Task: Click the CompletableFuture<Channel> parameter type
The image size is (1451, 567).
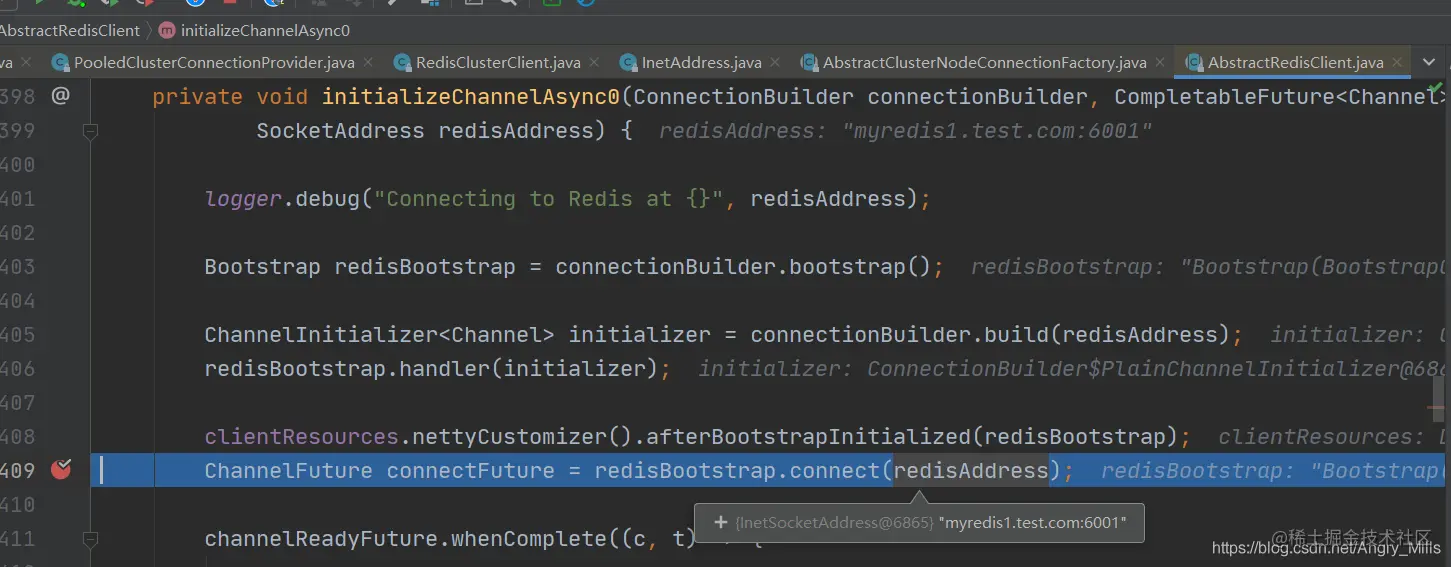Action: point(1278,97)
